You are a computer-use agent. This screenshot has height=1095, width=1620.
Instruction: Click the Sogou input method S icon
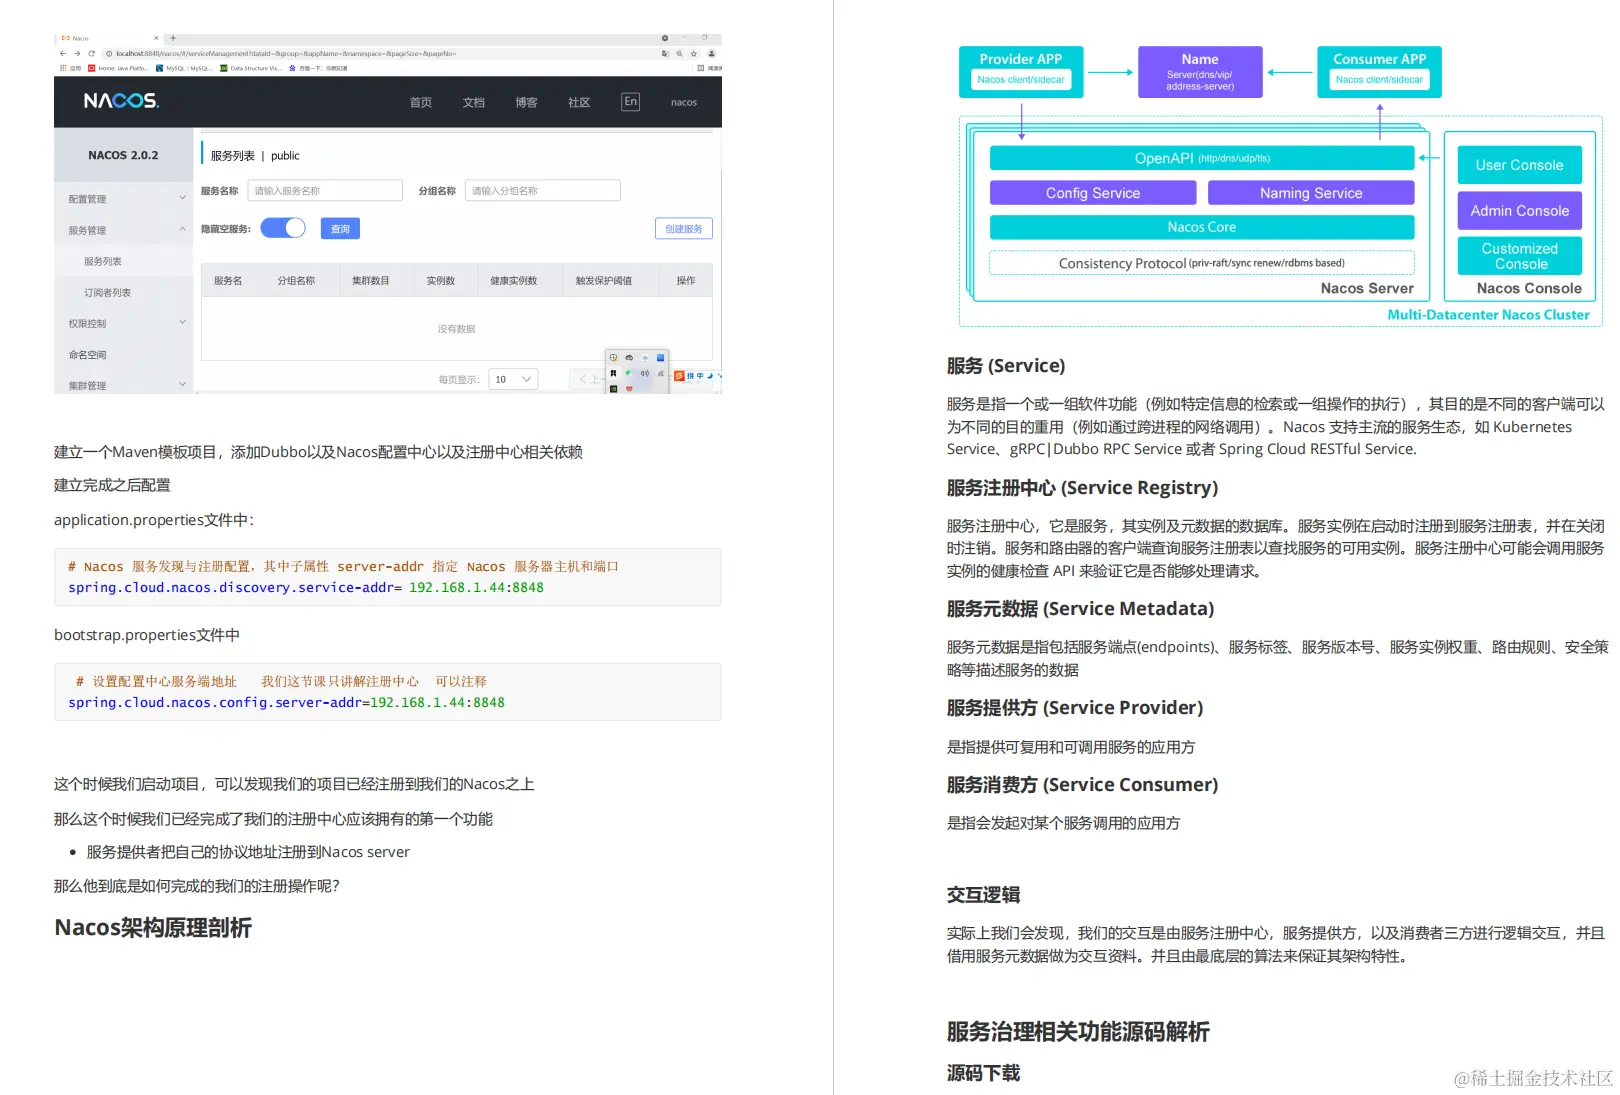click(679, 376)
